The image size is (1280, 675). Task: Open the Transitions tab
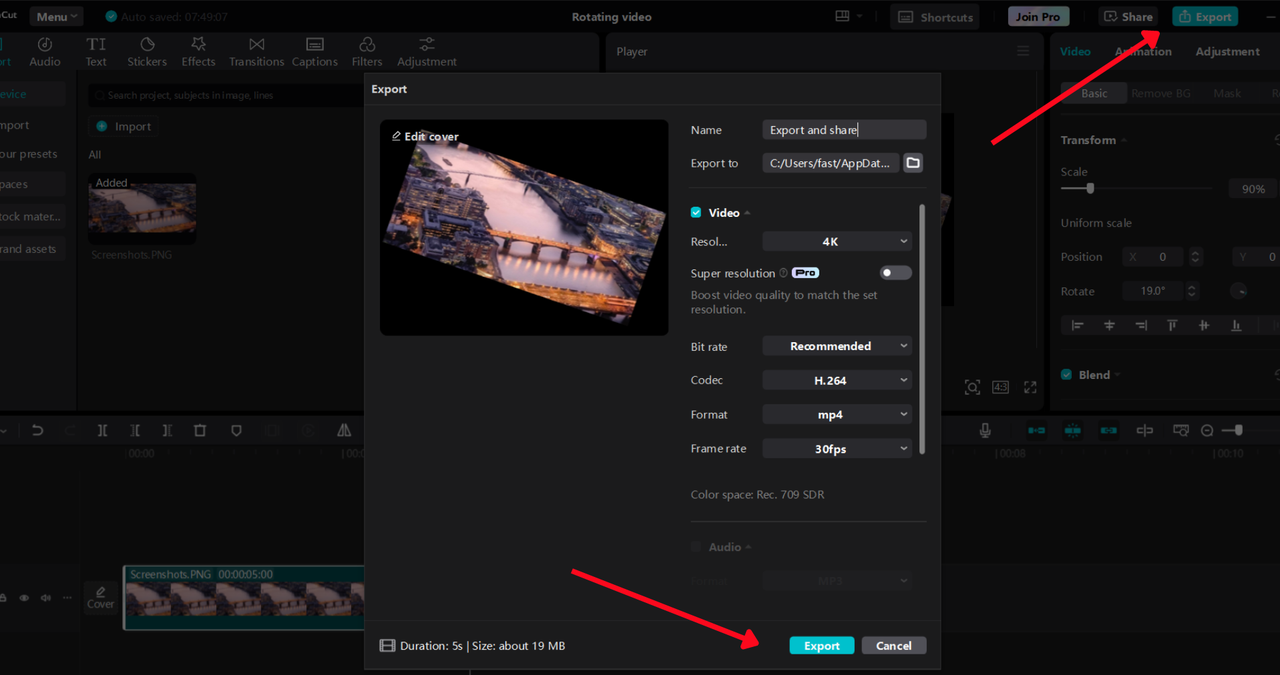point(256,52)
